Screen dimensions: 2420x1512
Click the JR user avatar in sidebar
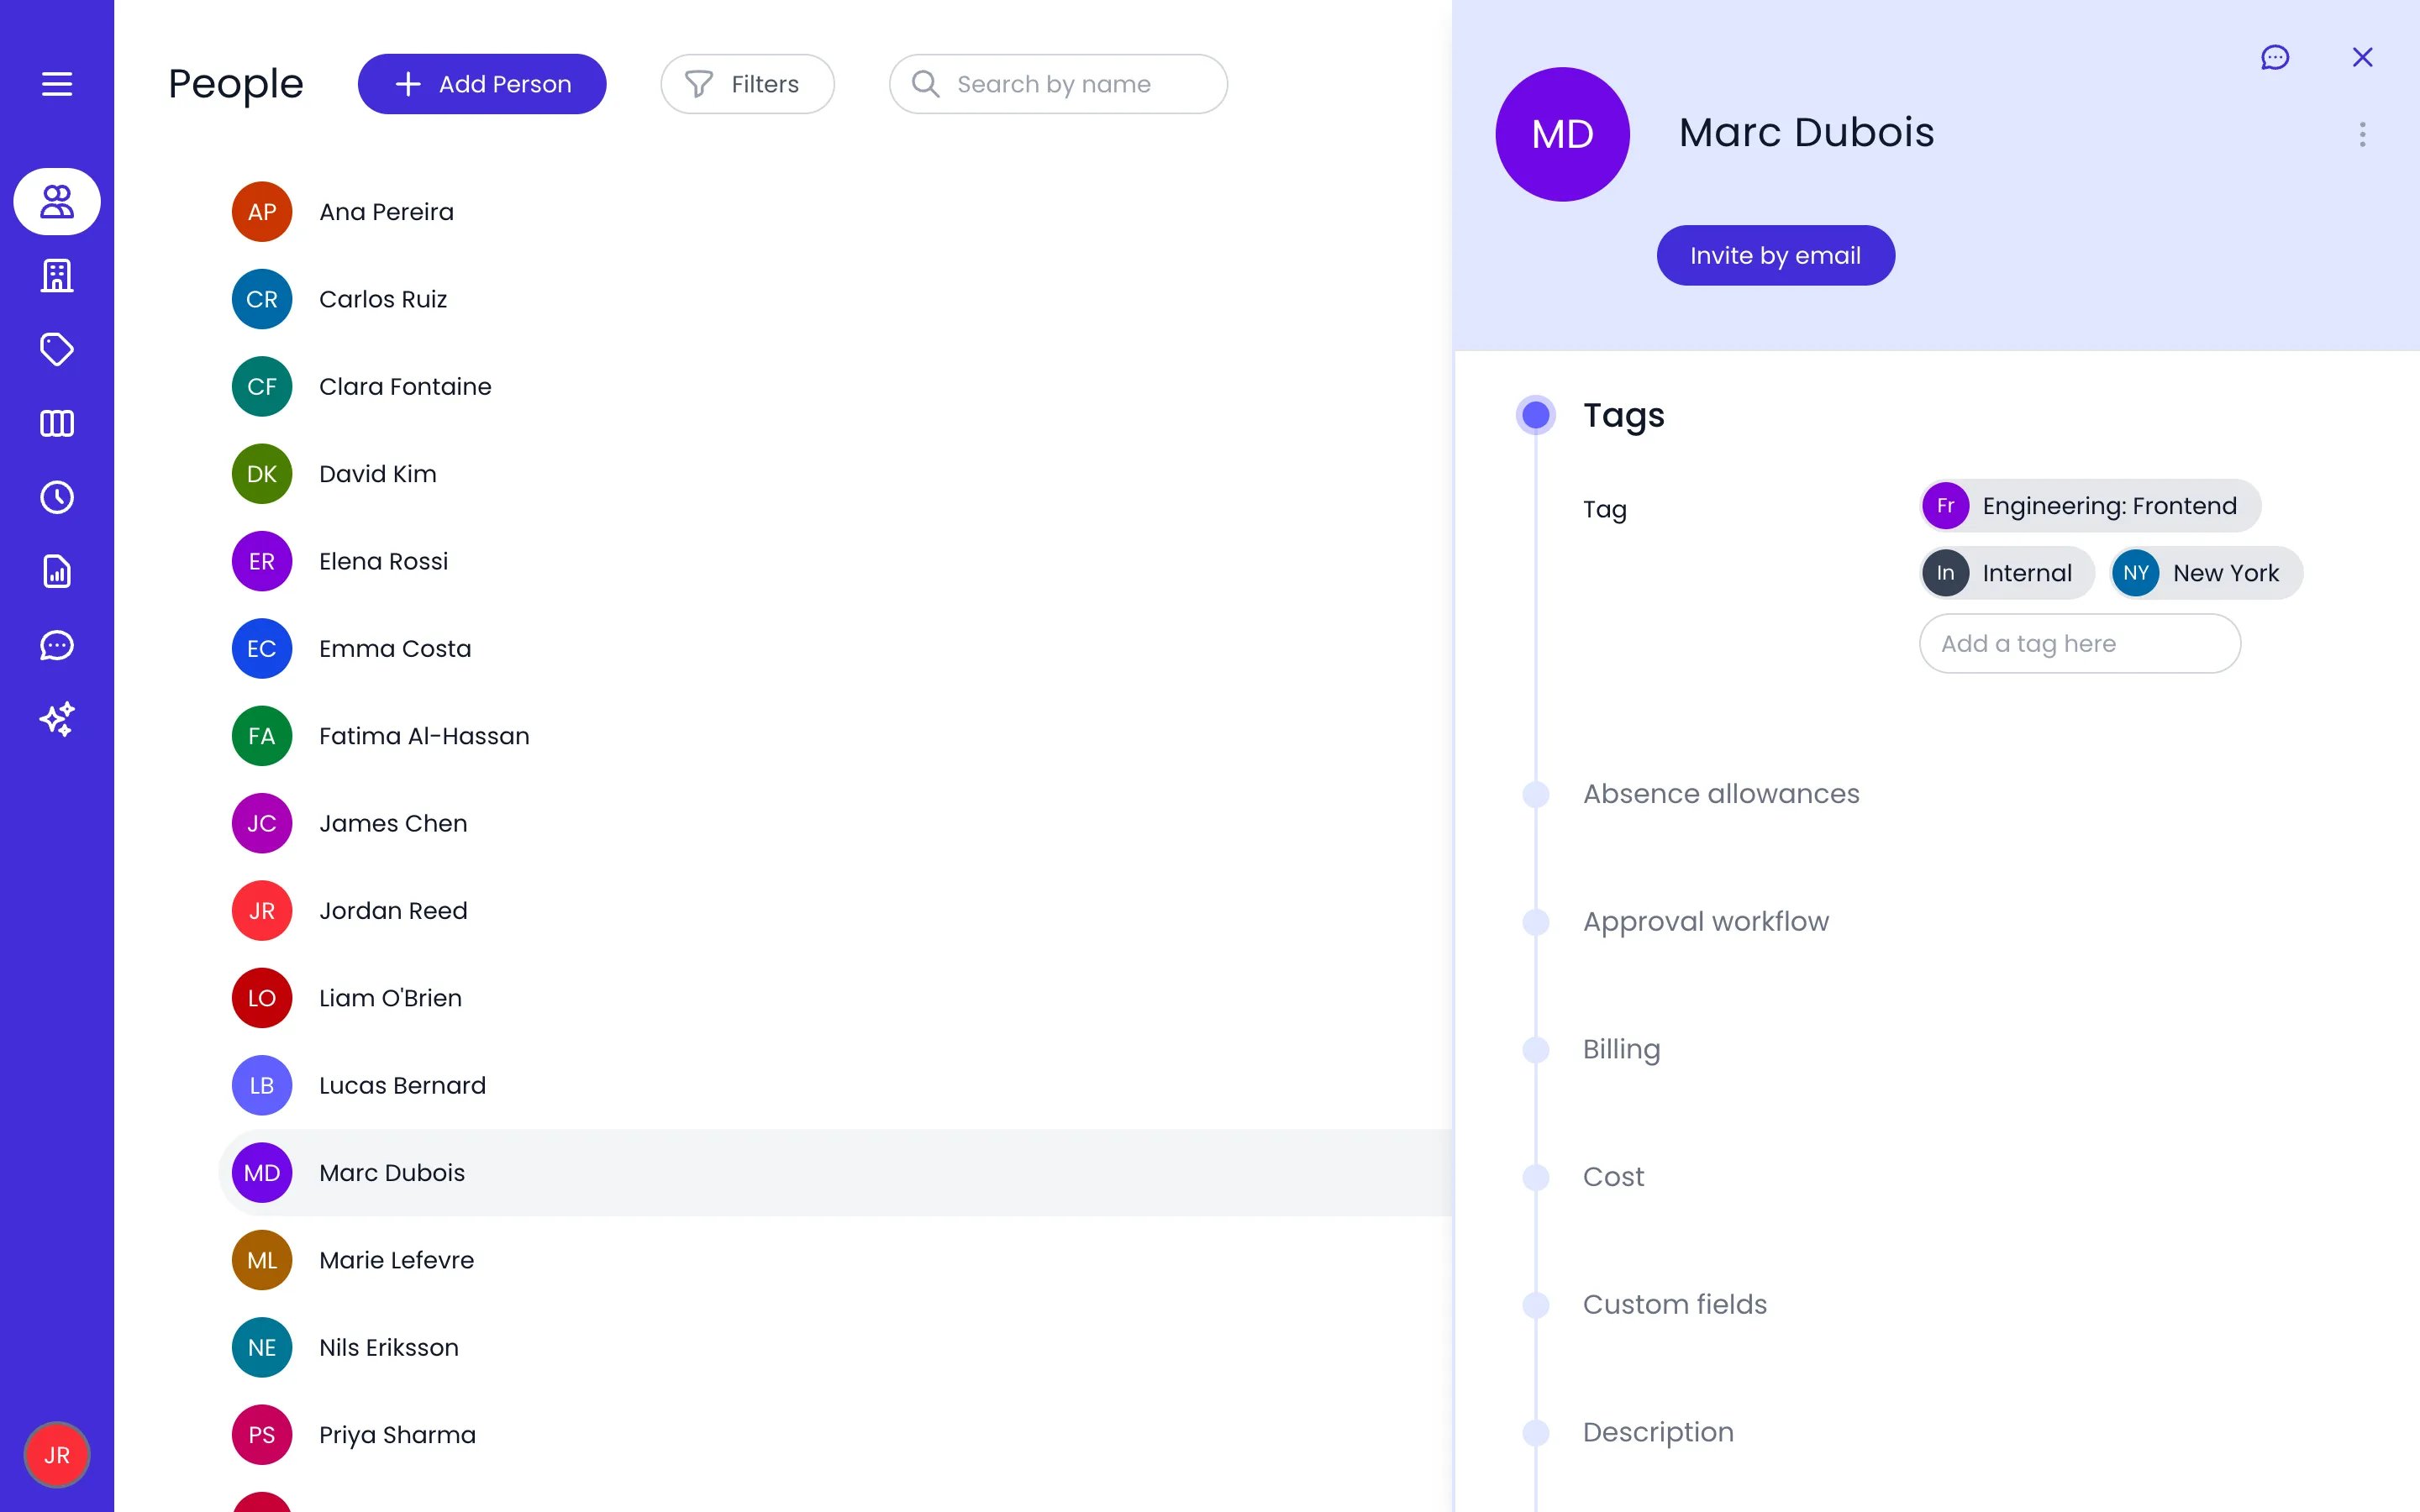57,1455
